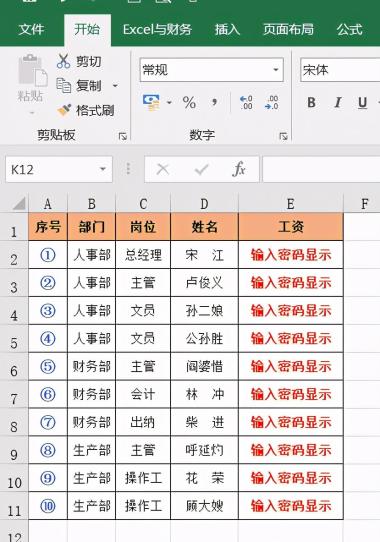Image resolution: width=380 pixels, height=542 pixels.
Task: Select the column E header
Action: click(x=290, y=204)
